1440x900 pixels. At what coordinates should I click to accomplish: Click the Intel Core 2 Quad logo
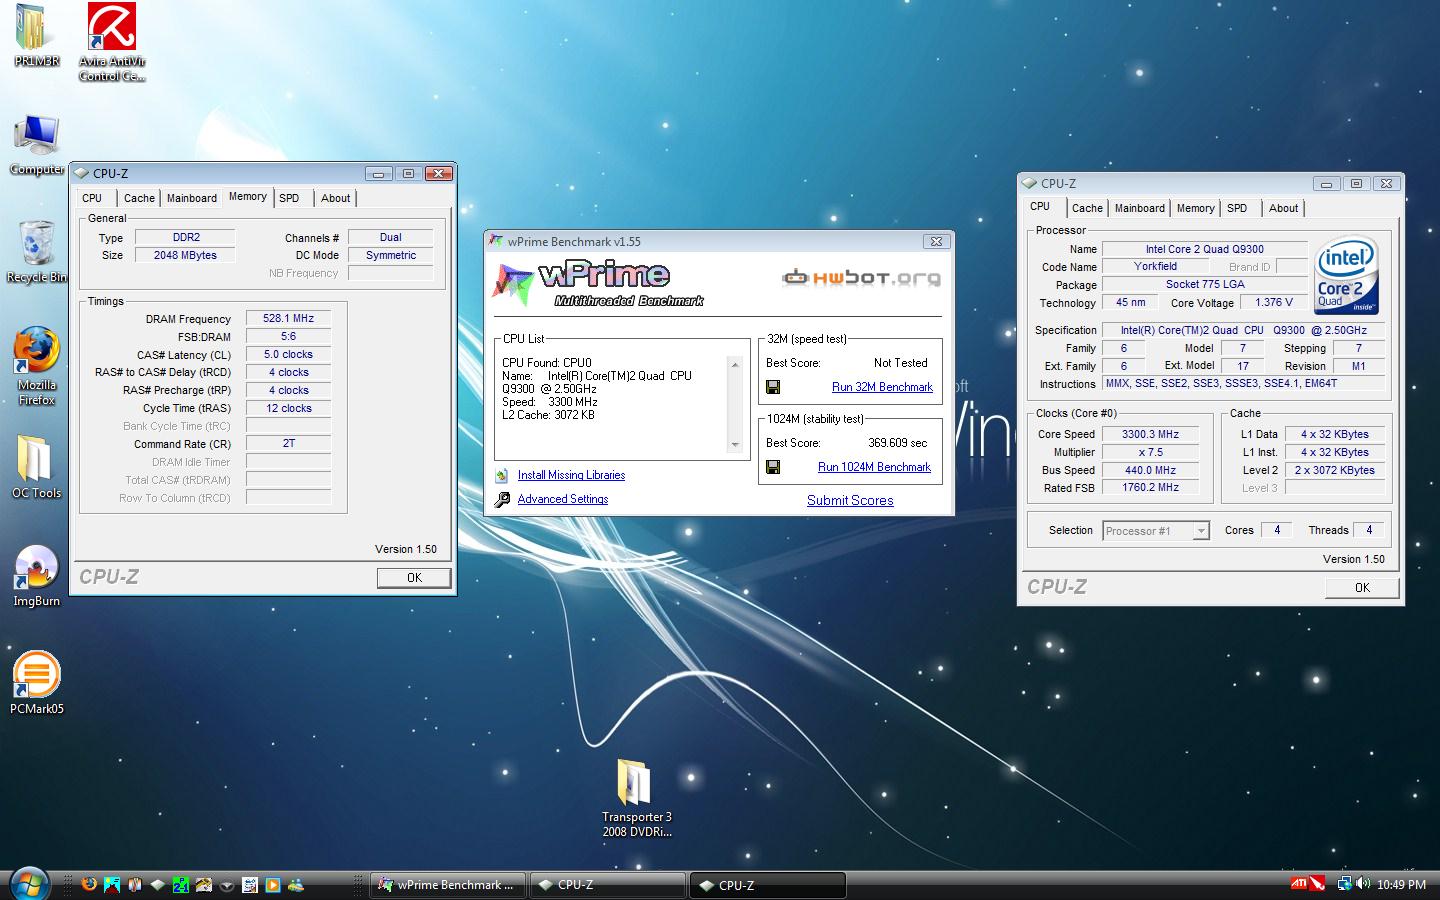1346,274
